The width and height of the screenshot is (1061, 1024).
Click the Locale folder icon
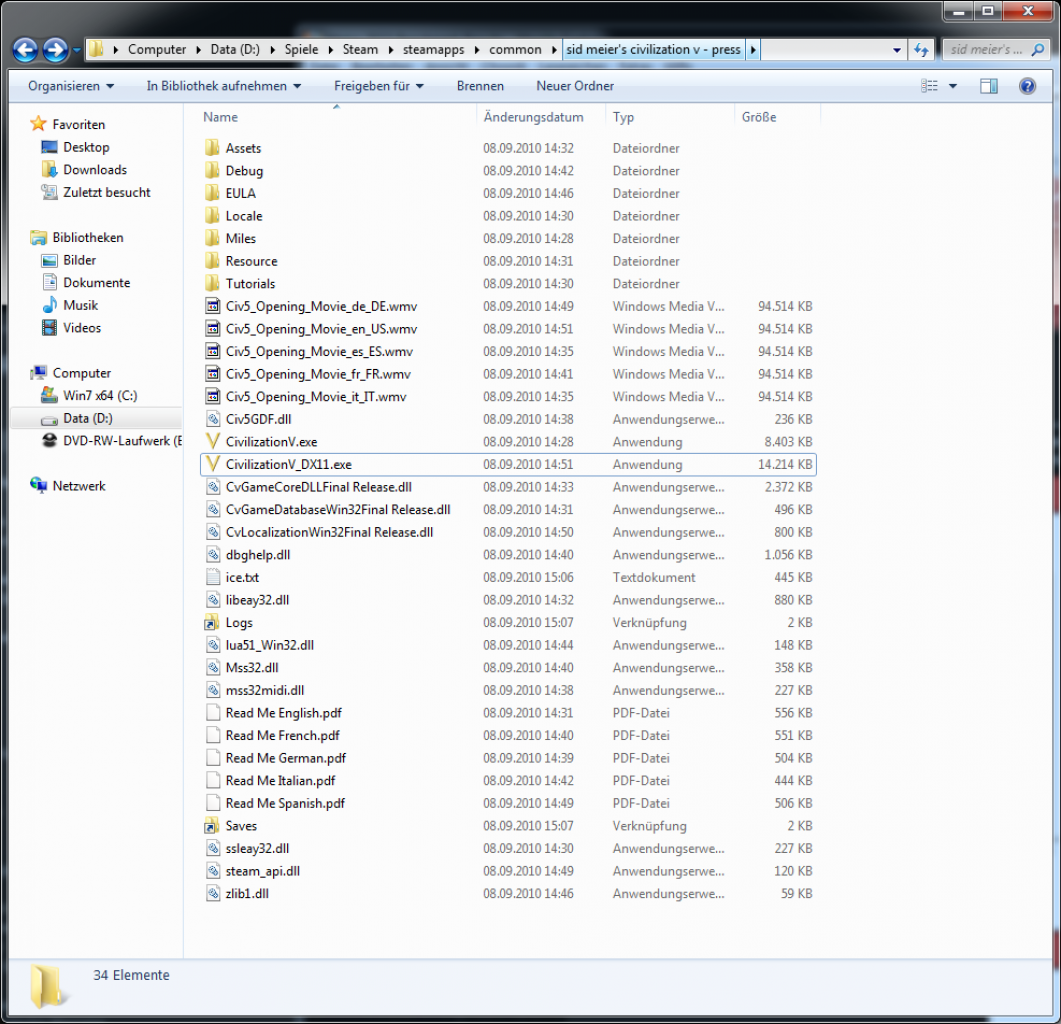coord(212,216)
